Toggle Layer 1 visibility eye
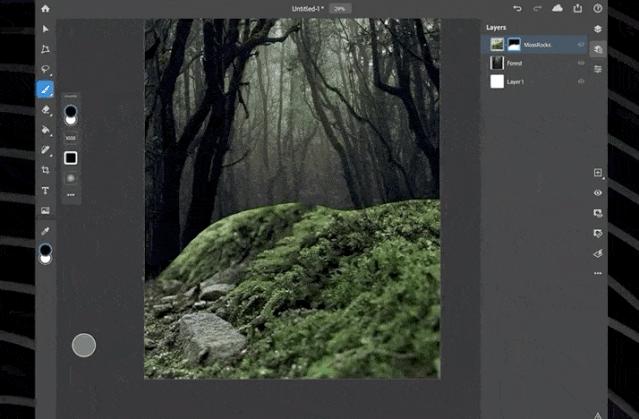639x419 pixels. (x=581, y=82)
